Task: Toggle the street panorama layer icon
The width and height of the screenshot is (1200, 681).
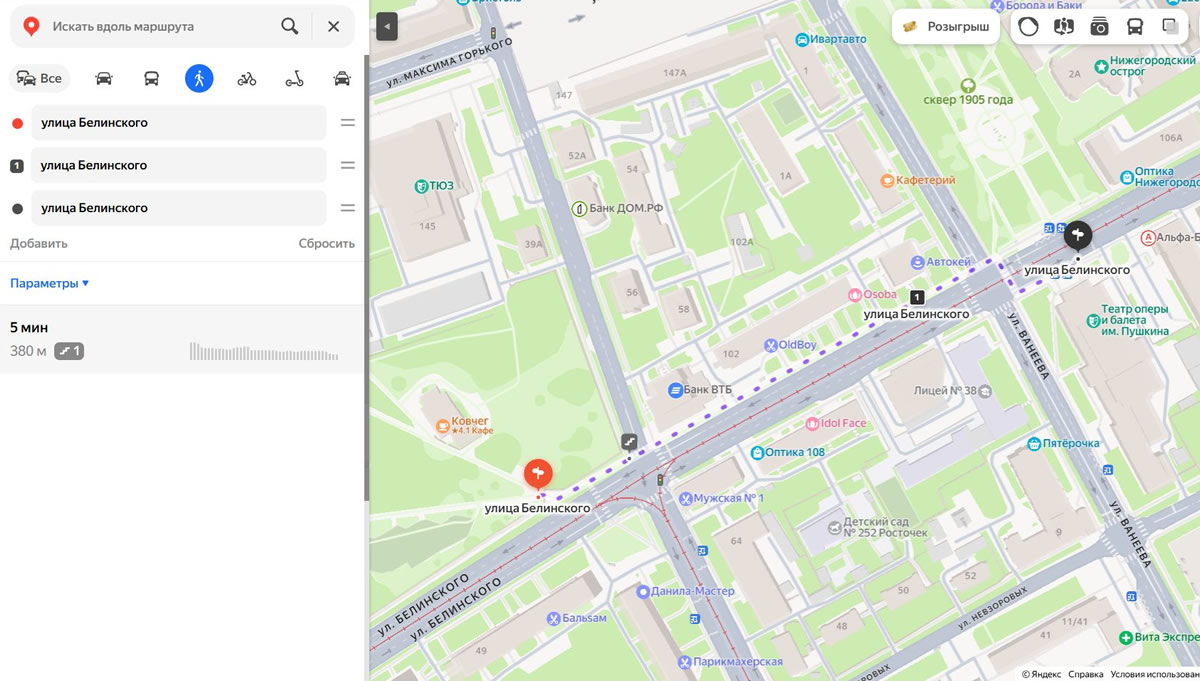Action: tap(1064, 27)
